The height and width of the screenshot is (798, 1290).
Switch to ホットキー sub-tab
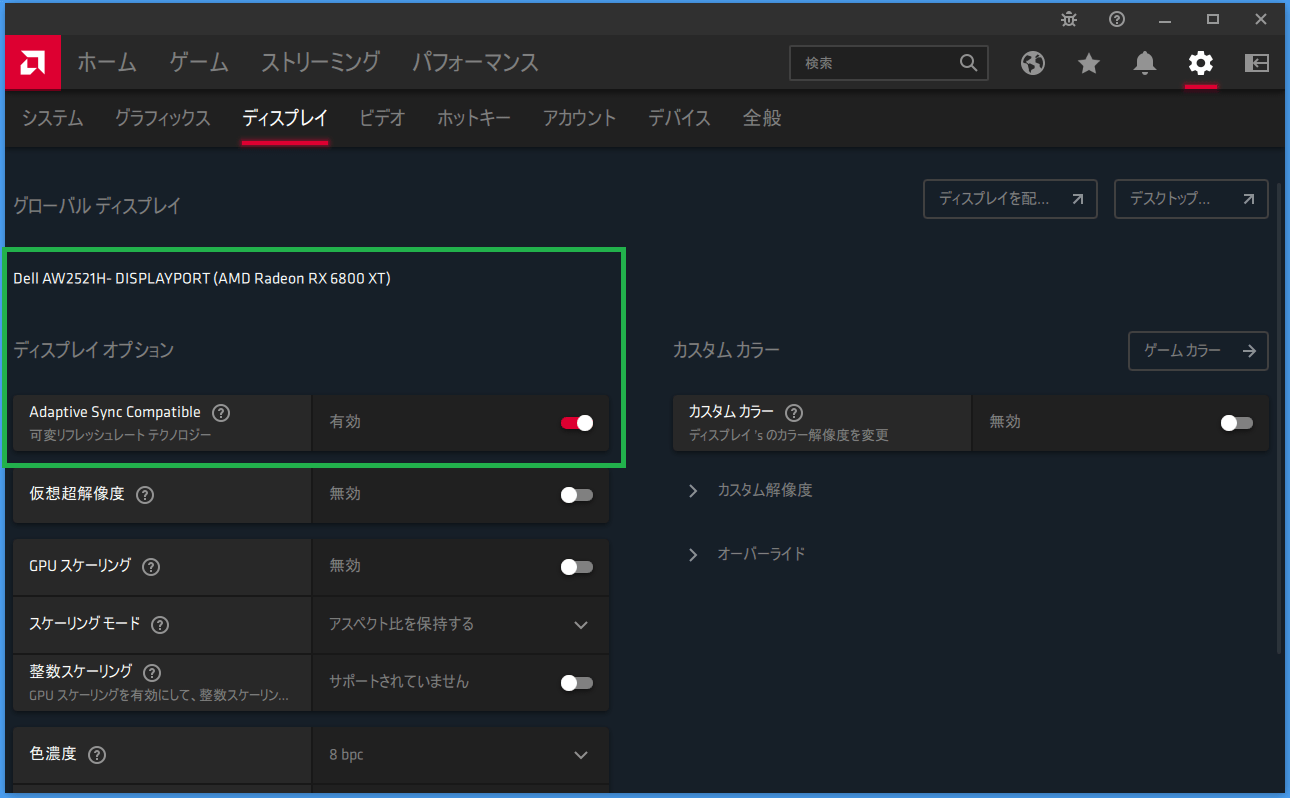click(x=474, y=118)
